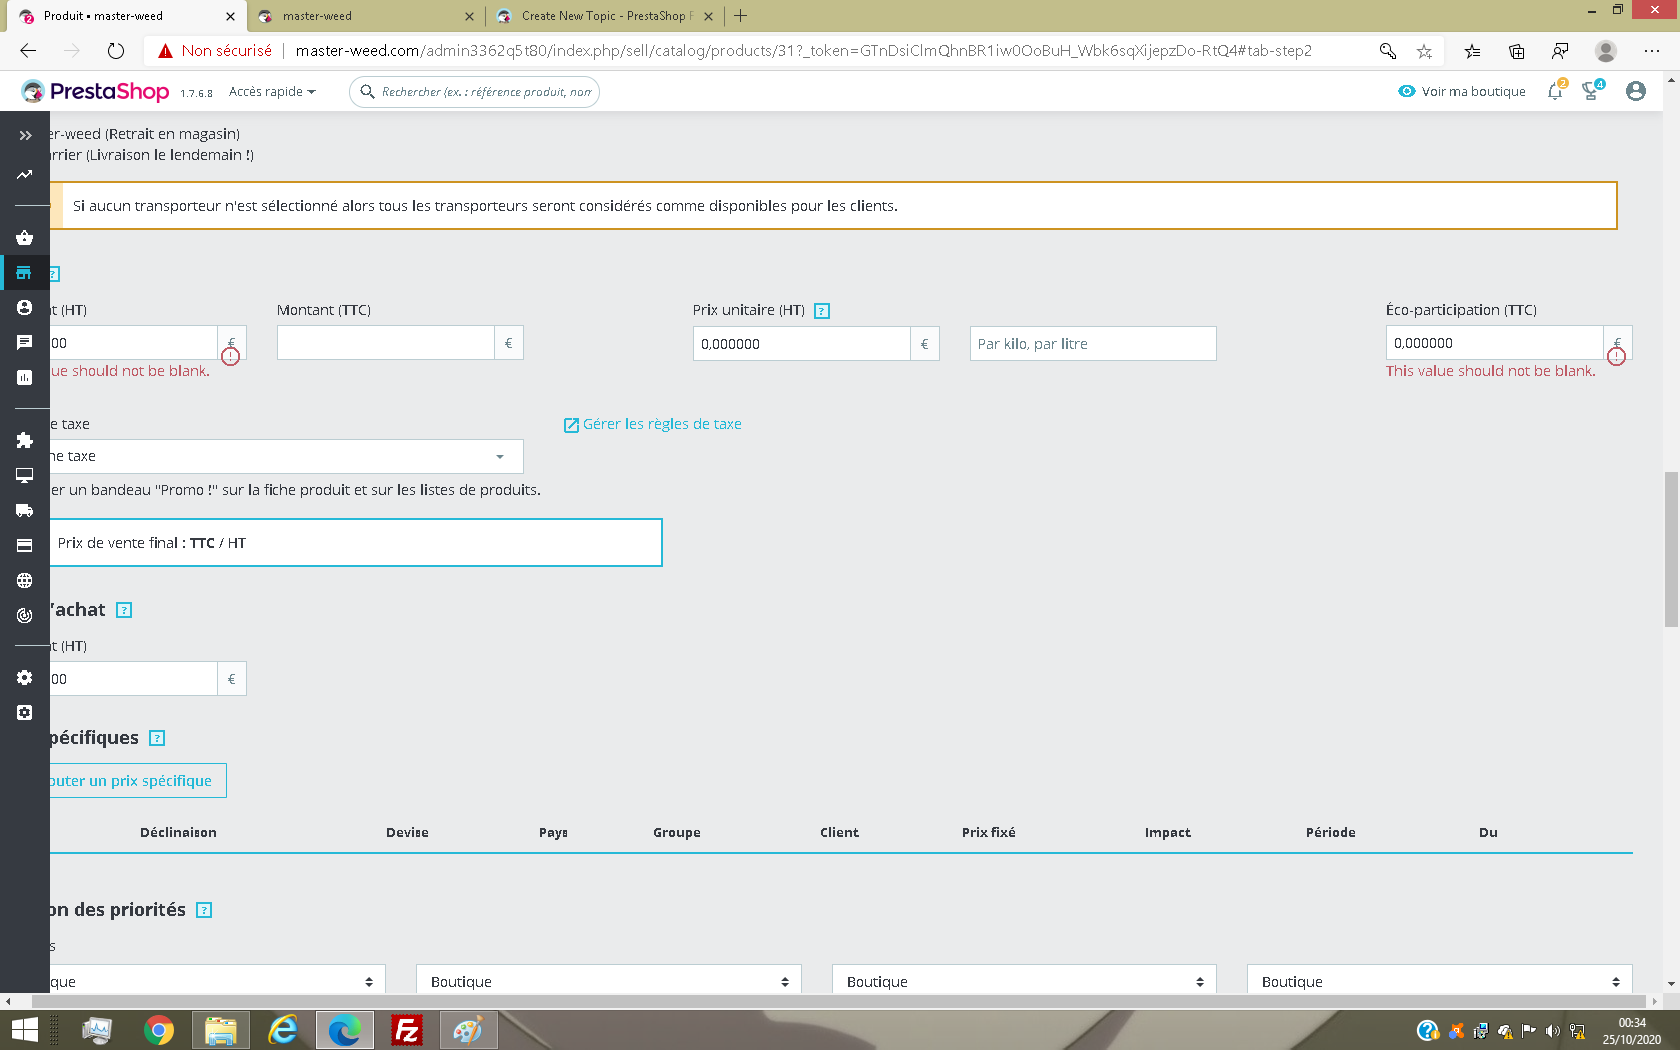Click the Voir ma boutique link
The image size is (1680, 1050).
(x=1462, y=91)
